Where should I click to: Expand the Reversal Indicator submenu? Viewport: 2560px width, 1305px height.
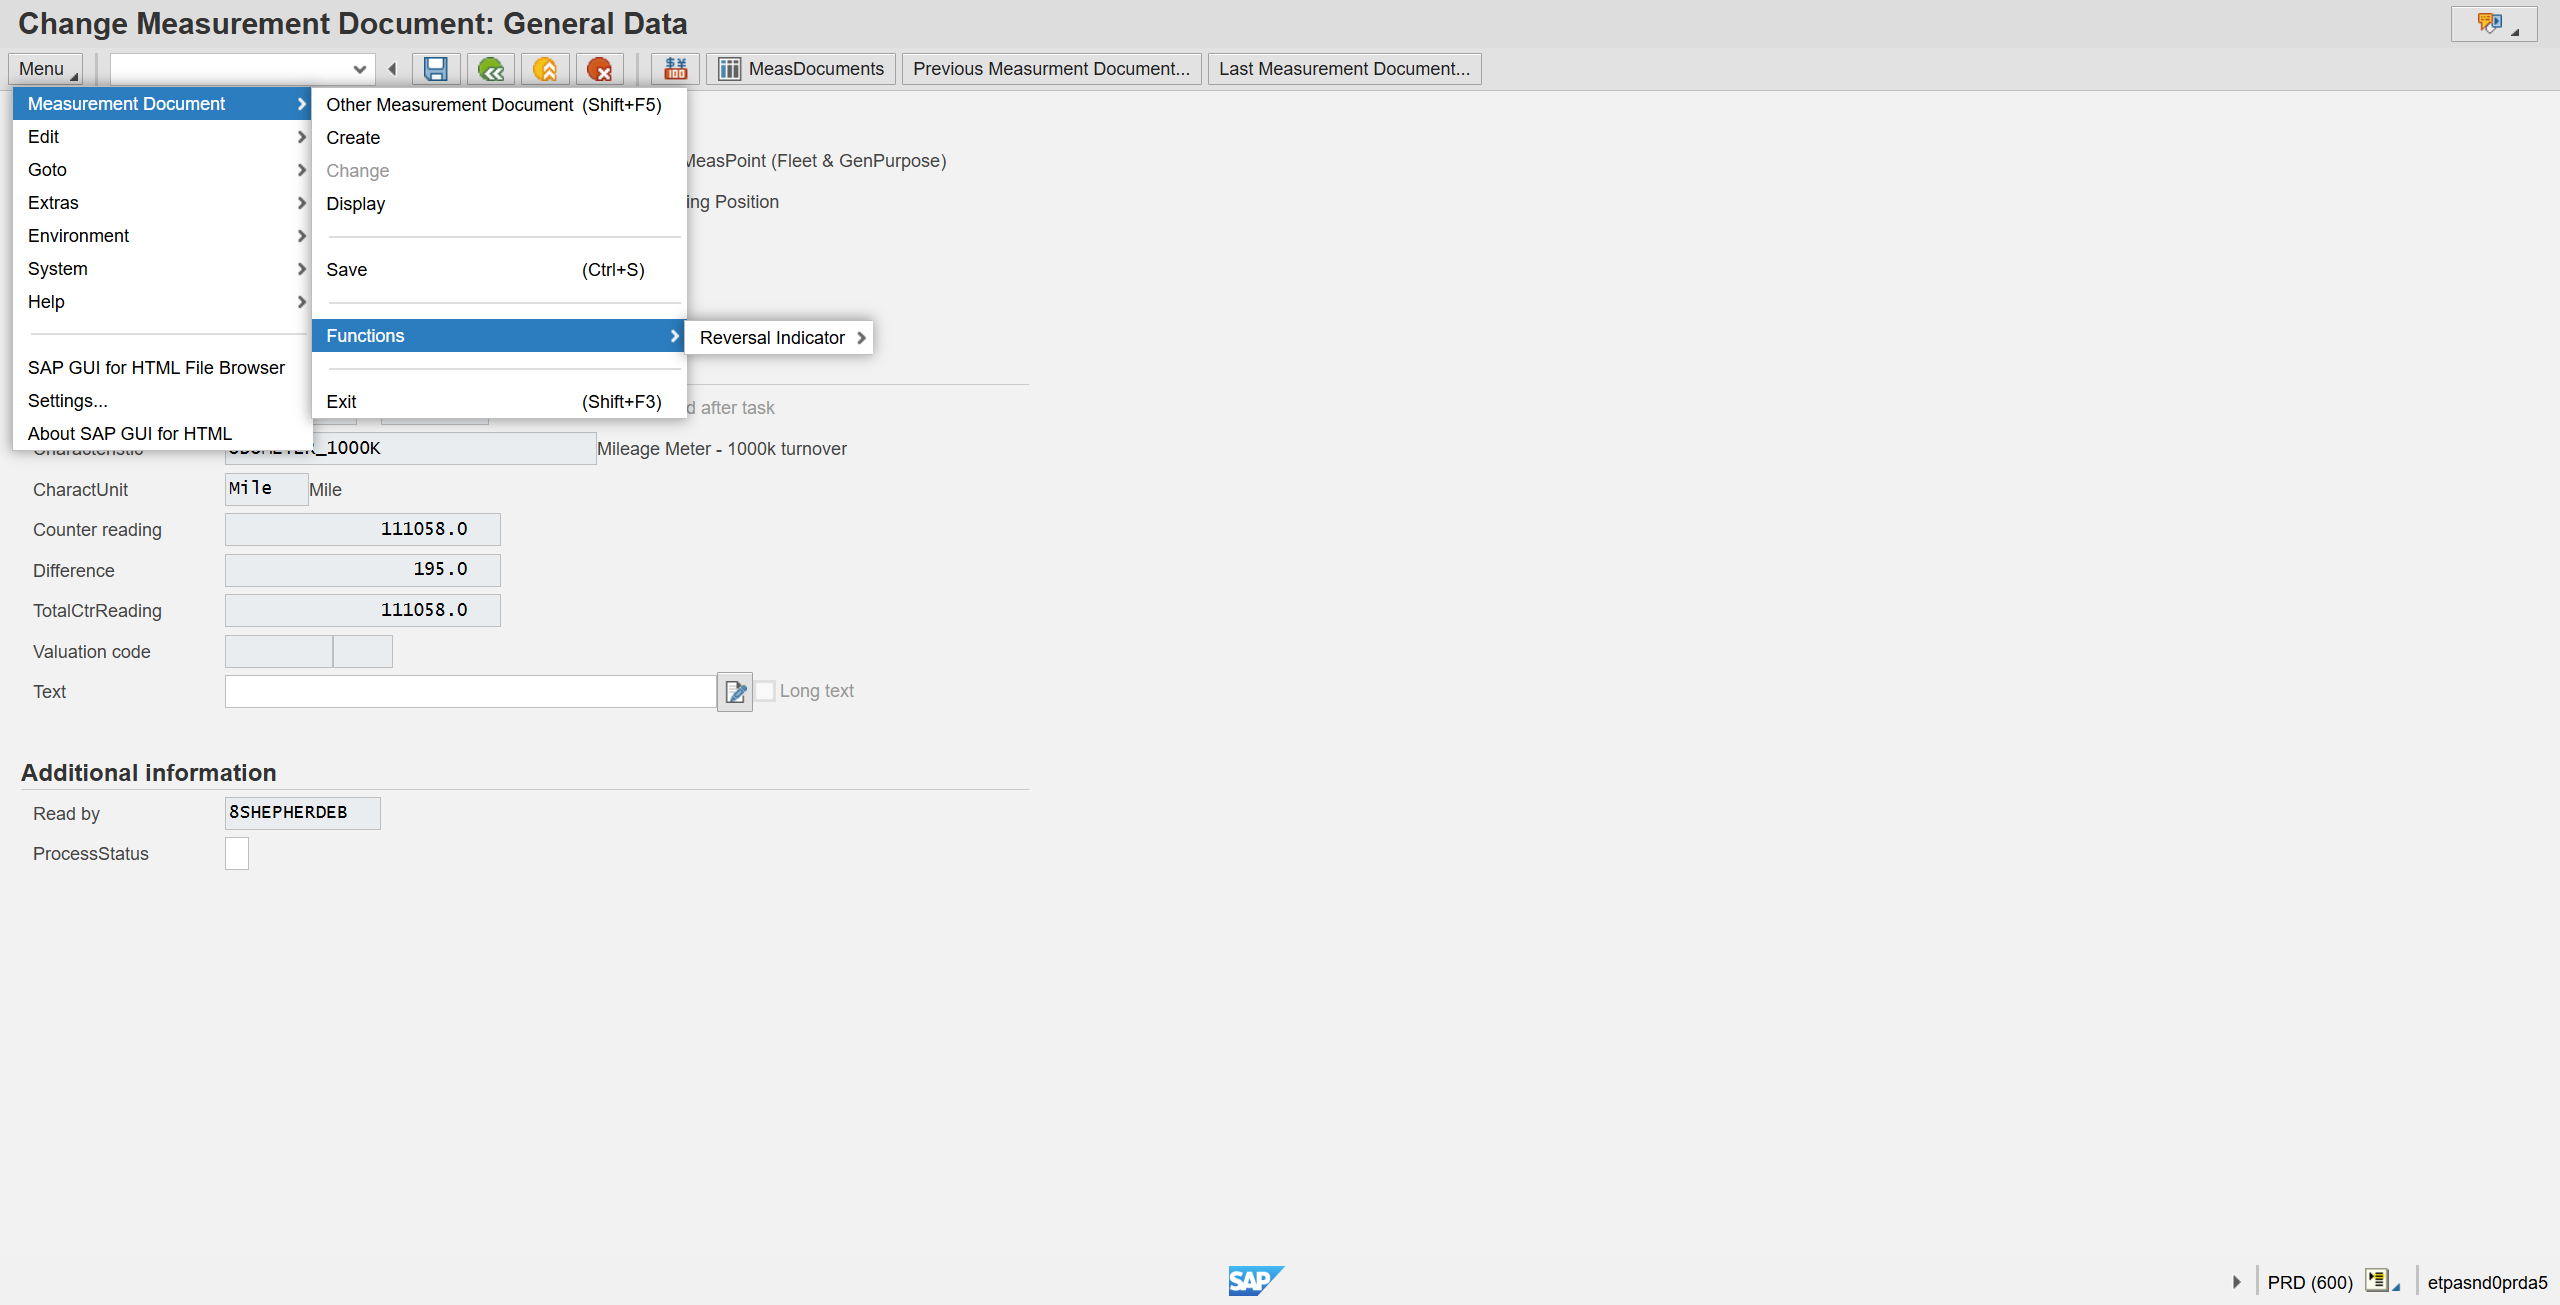779,338
